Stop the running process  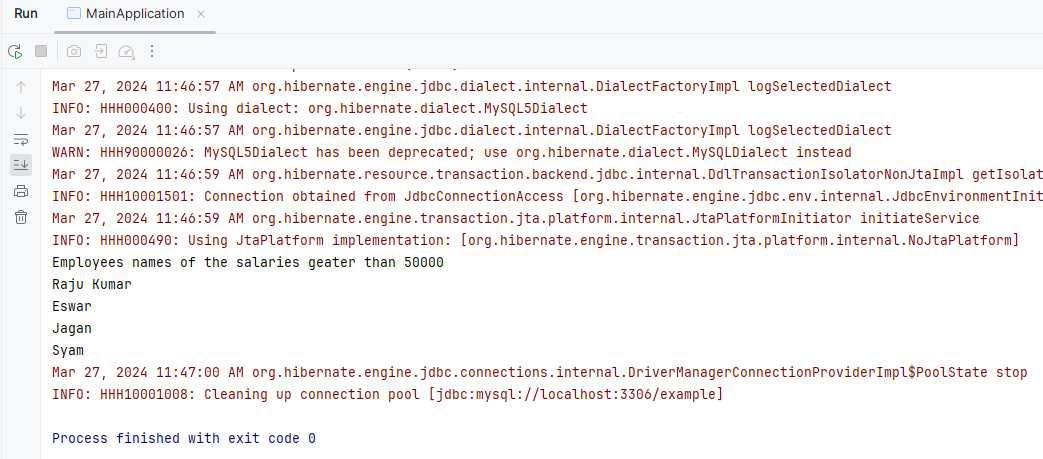pos(41,51)
